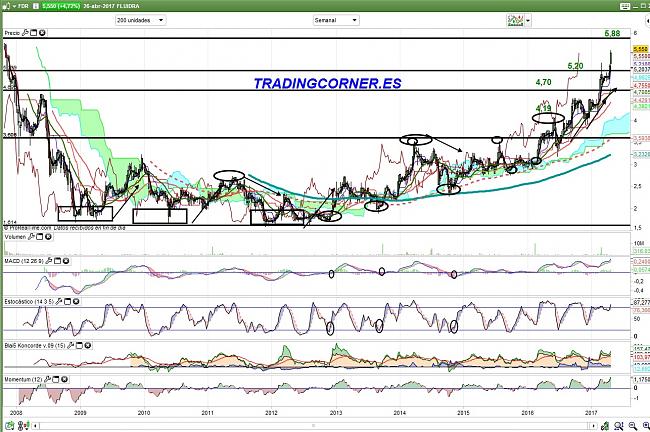The width and height of the screenshot is (650, 432).
Task: Click the Precio panel label
Action: (x=12, y=33)
